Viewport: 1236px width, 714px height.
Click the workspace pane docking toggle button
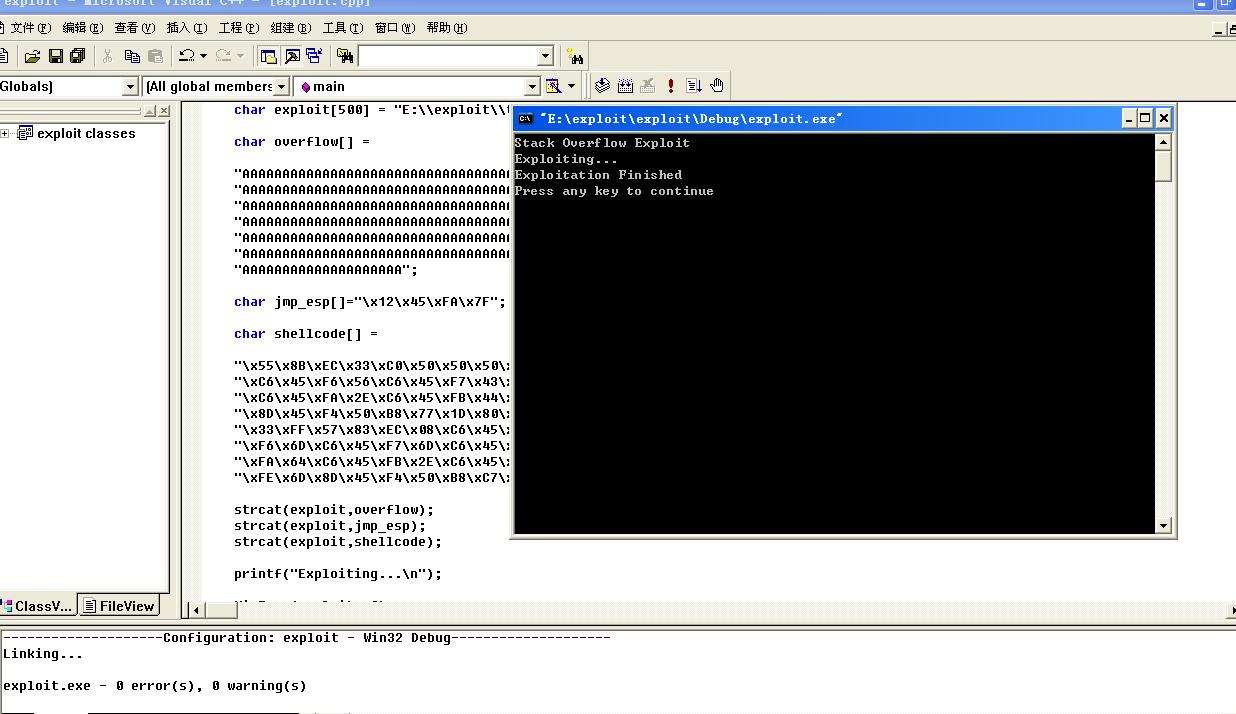click(x=149, y=111)
